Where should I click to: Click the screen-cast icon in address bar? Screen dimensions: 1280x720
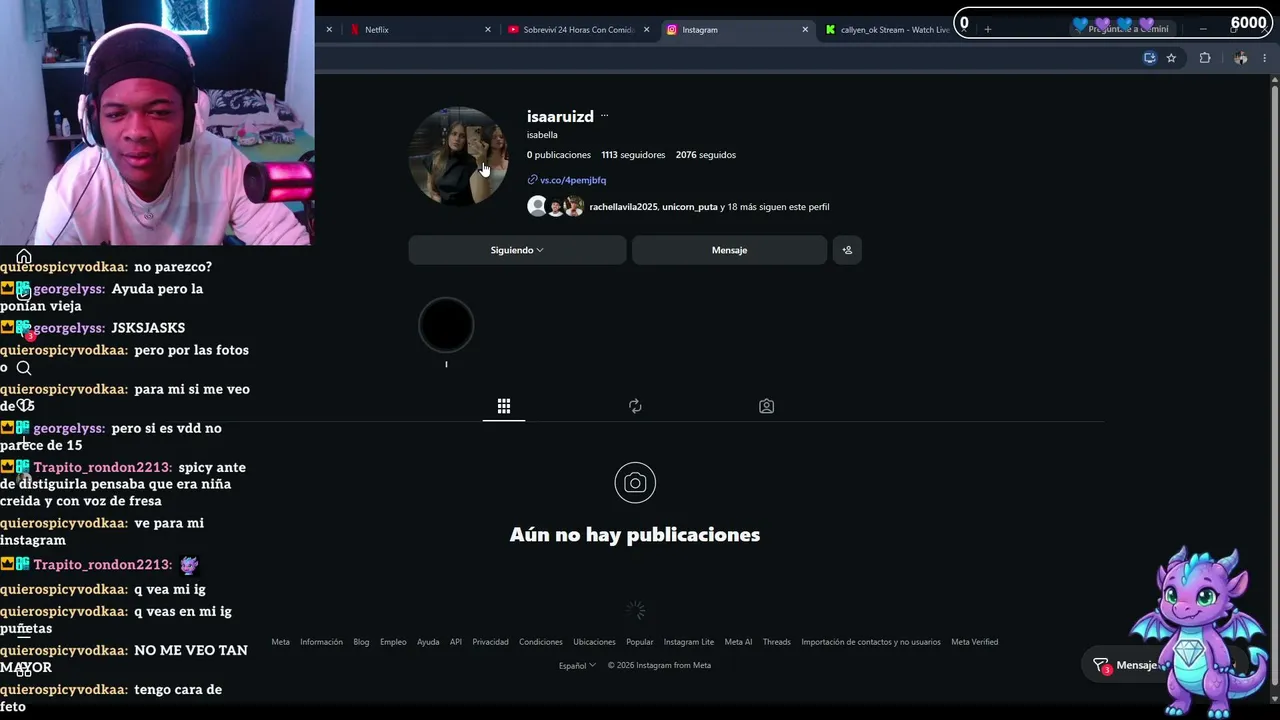tap(1150, 58)
